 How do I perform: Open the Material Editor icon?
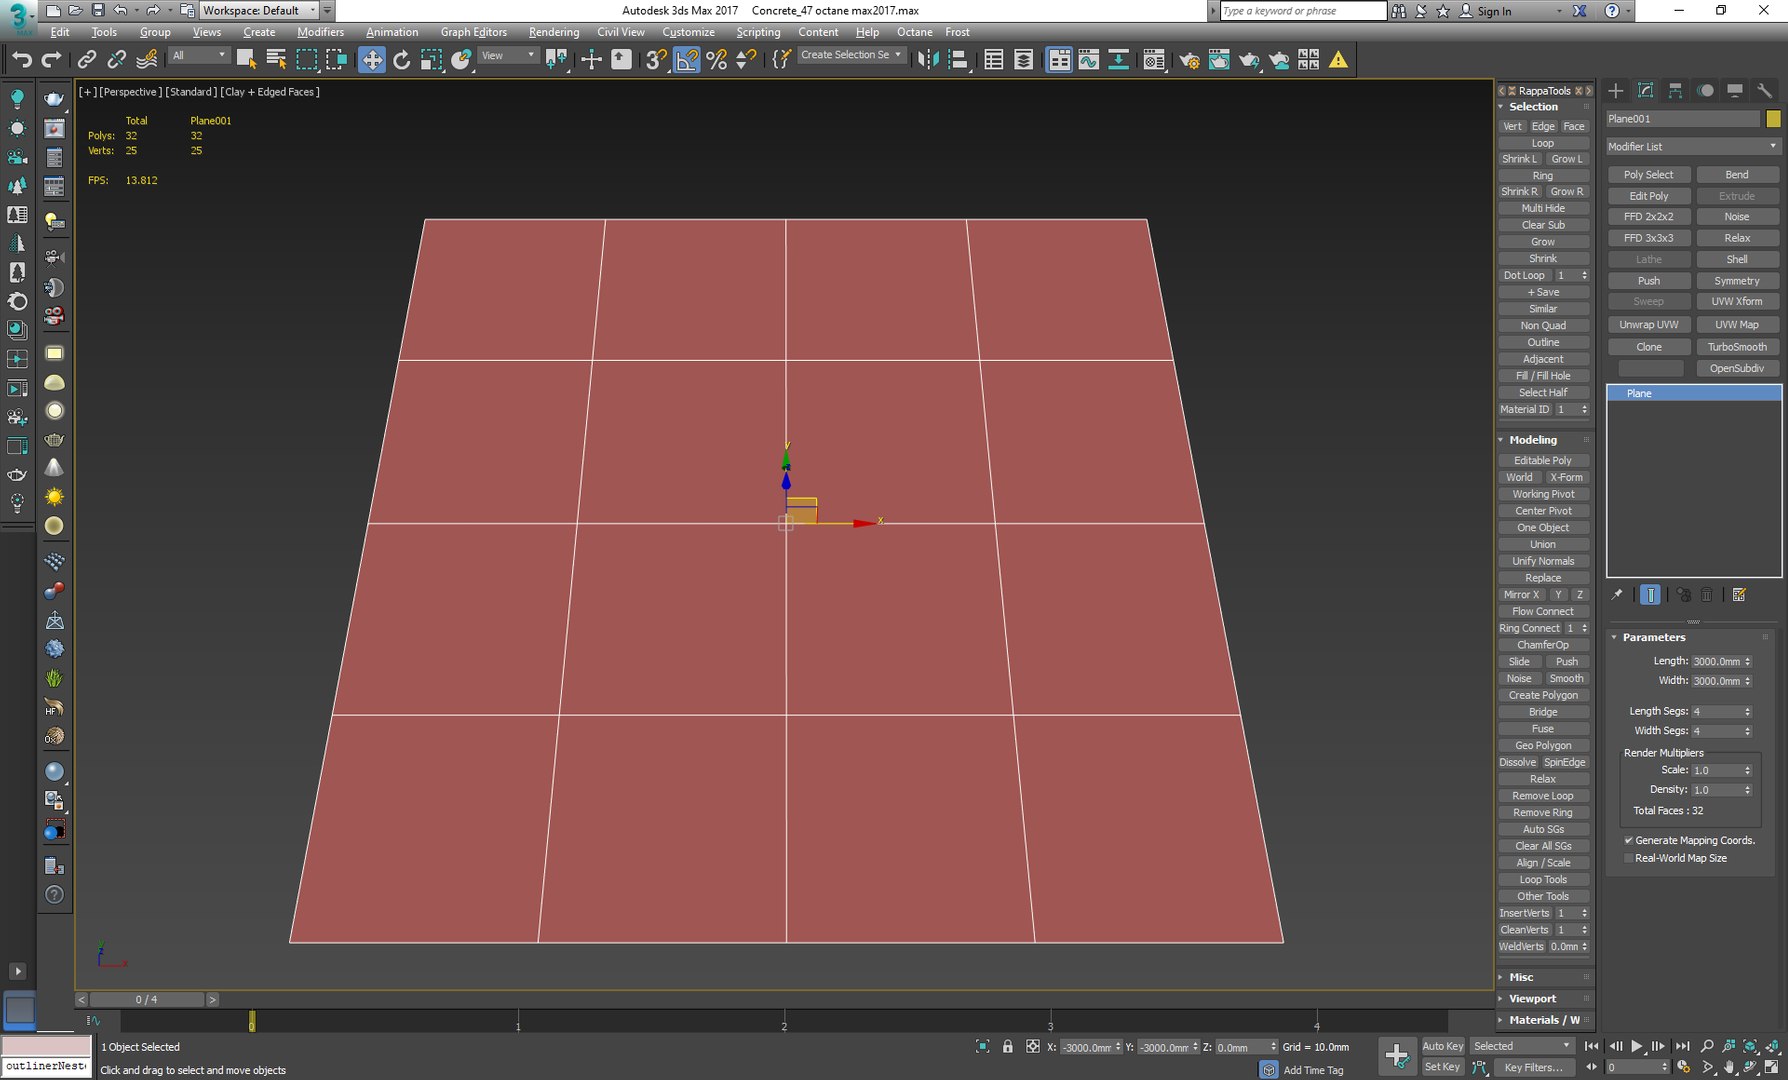click(x=1153, y=60)
